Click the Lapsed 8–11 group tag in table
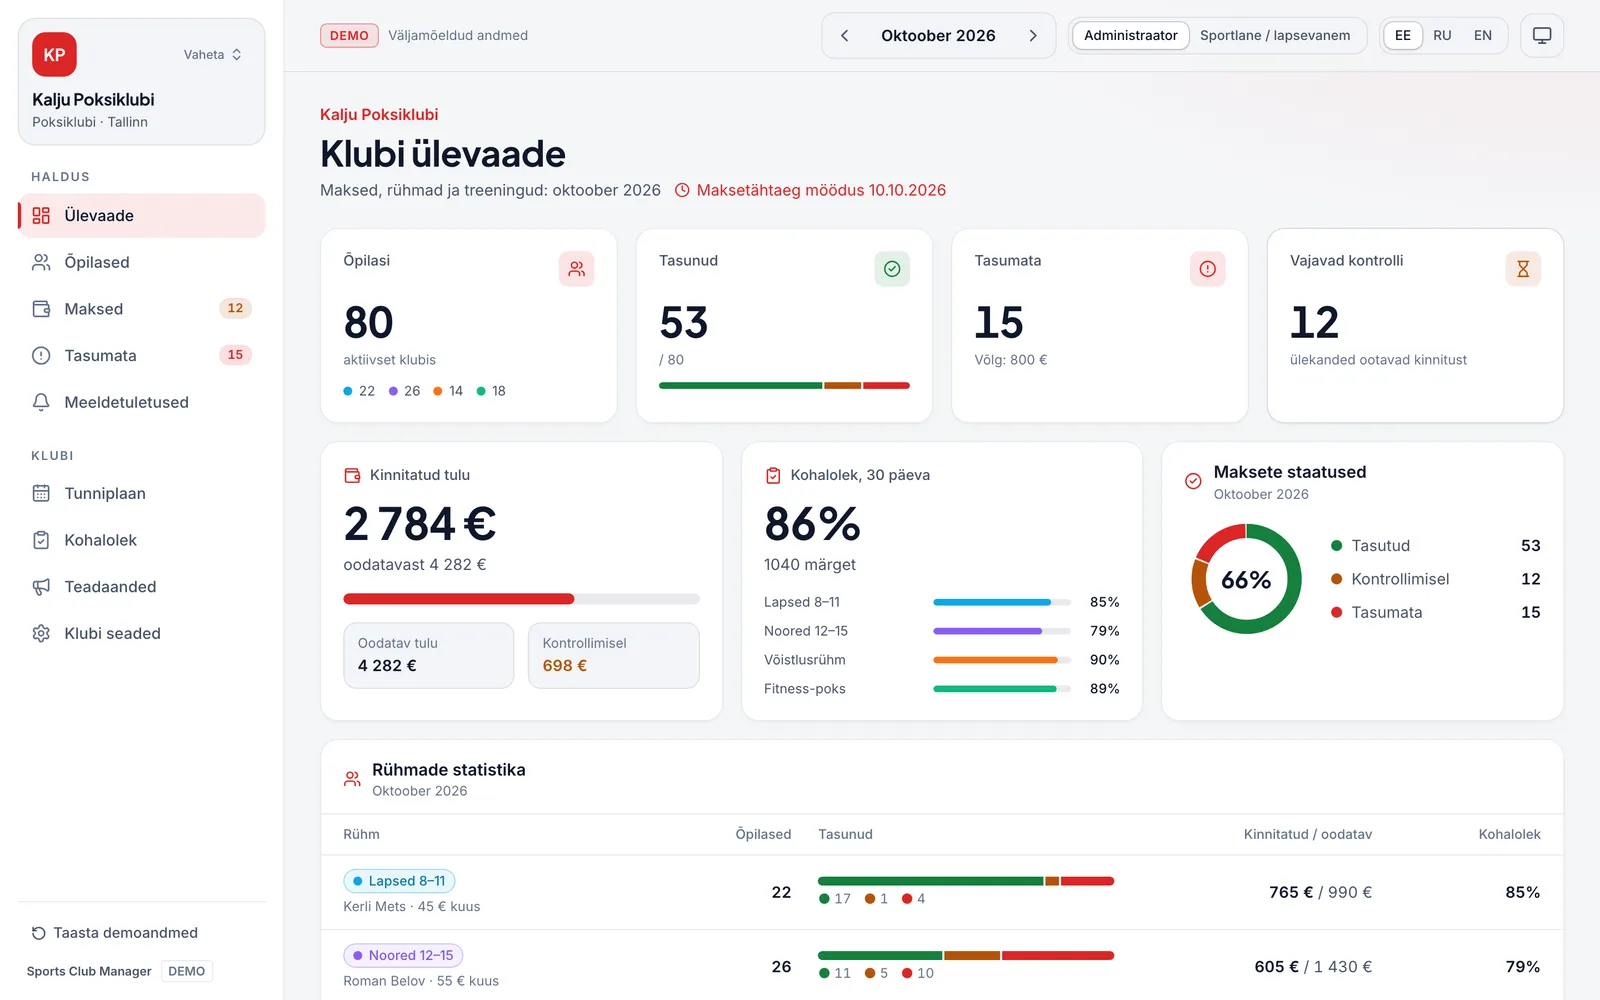The height and width of the screenshot is (1000, 1600). click(399, 881)
